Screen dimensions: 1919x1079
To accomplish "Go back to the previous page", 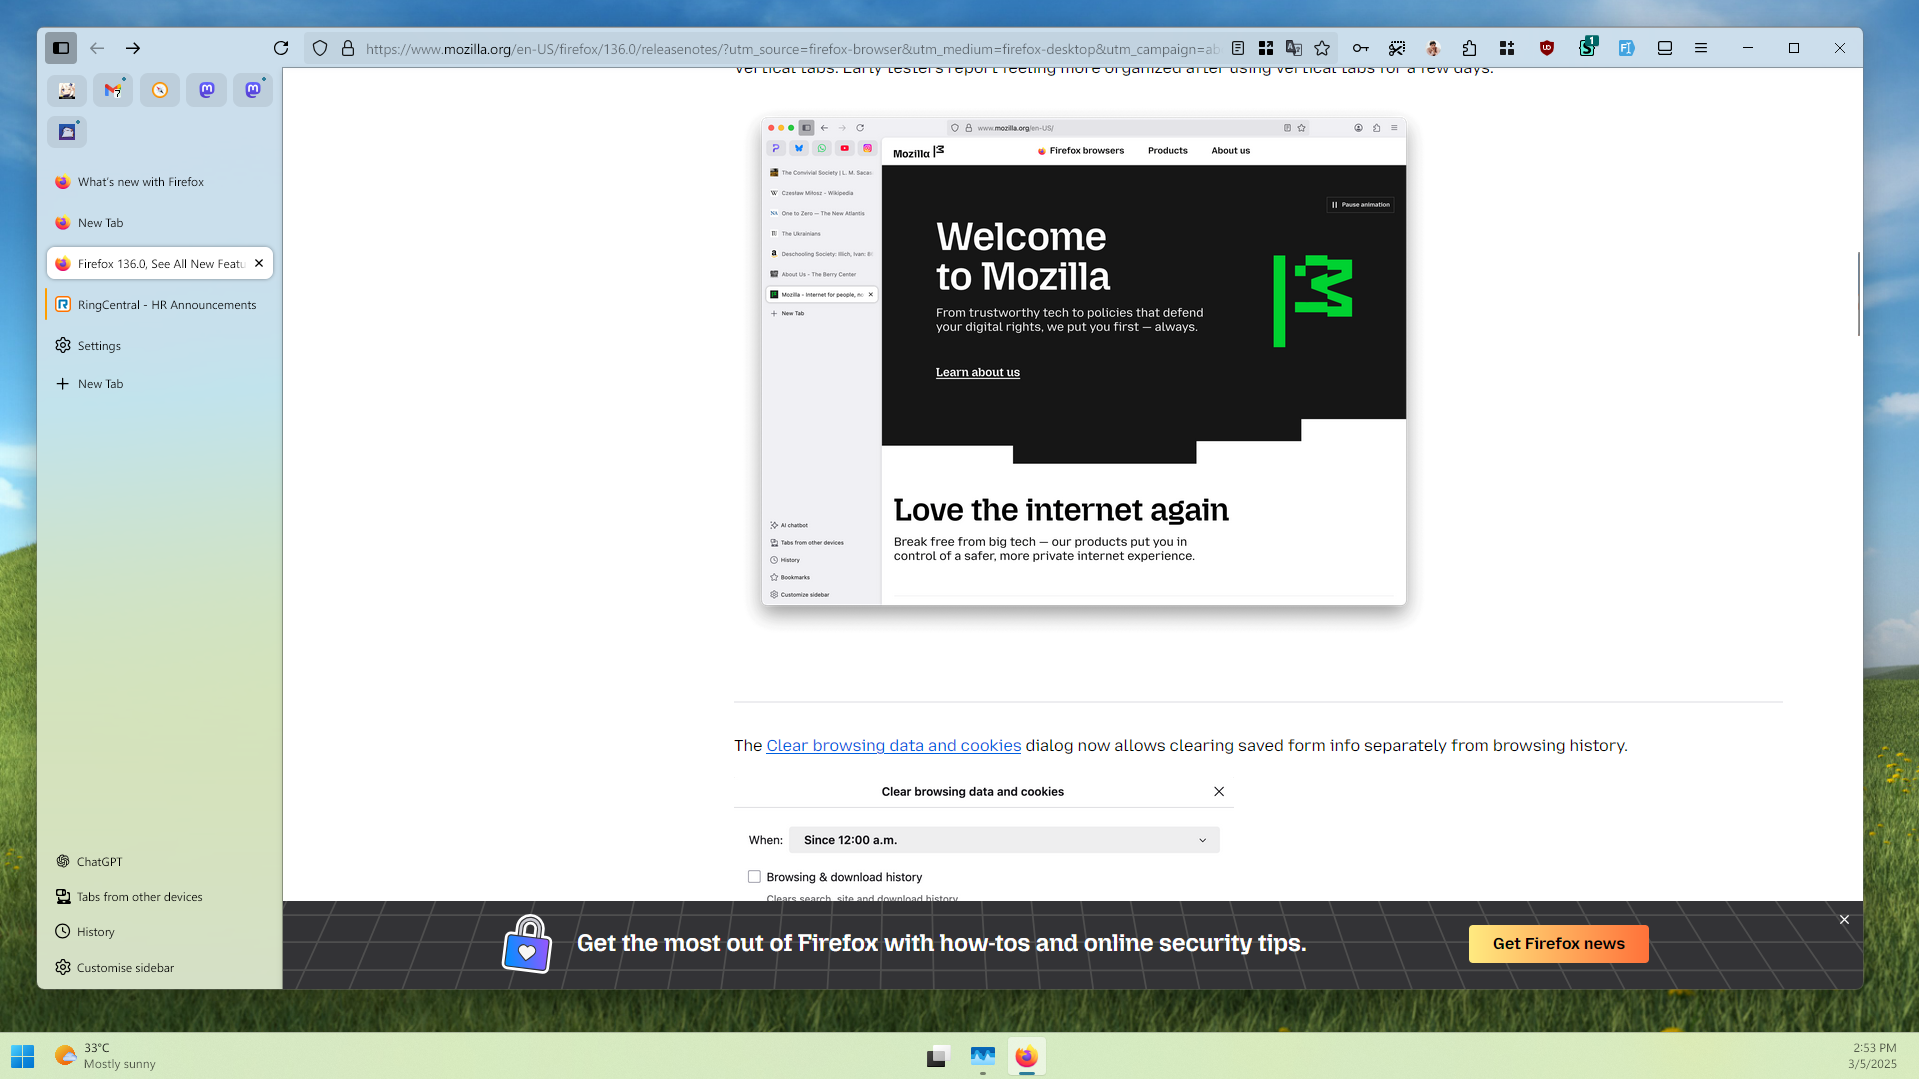I will (97, 48).
